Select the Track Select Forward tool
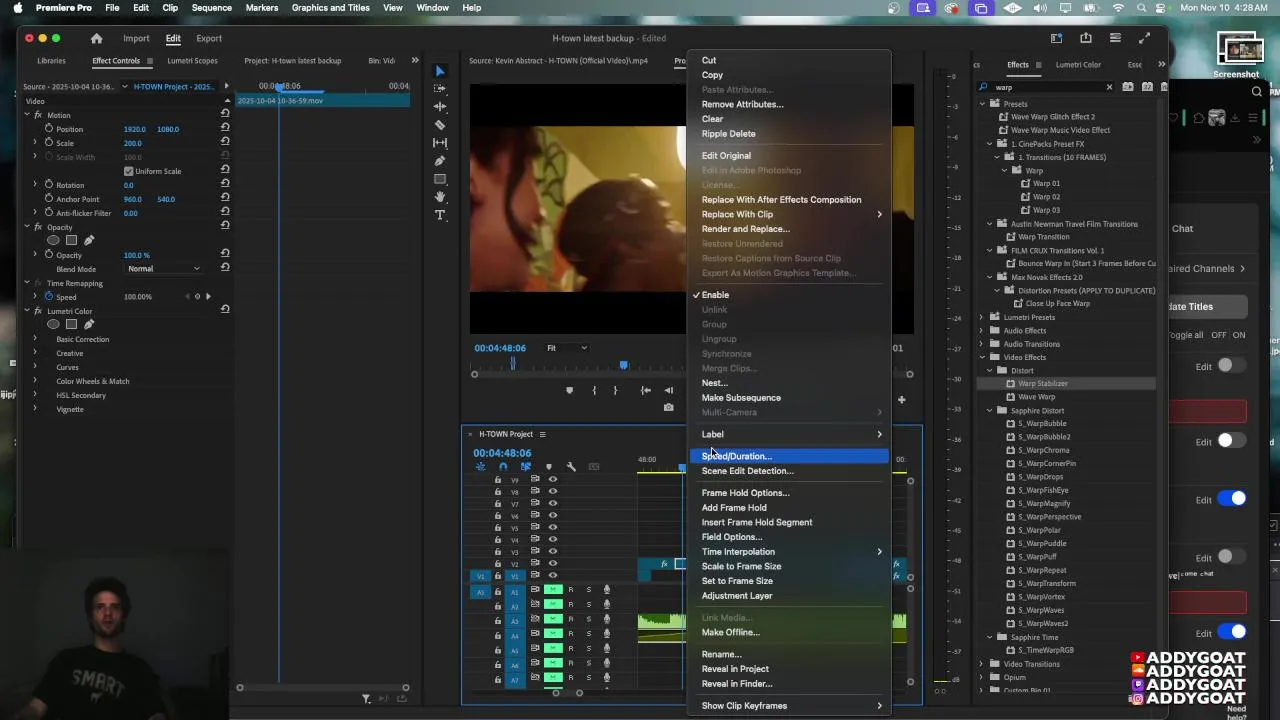 pos(440,89)
